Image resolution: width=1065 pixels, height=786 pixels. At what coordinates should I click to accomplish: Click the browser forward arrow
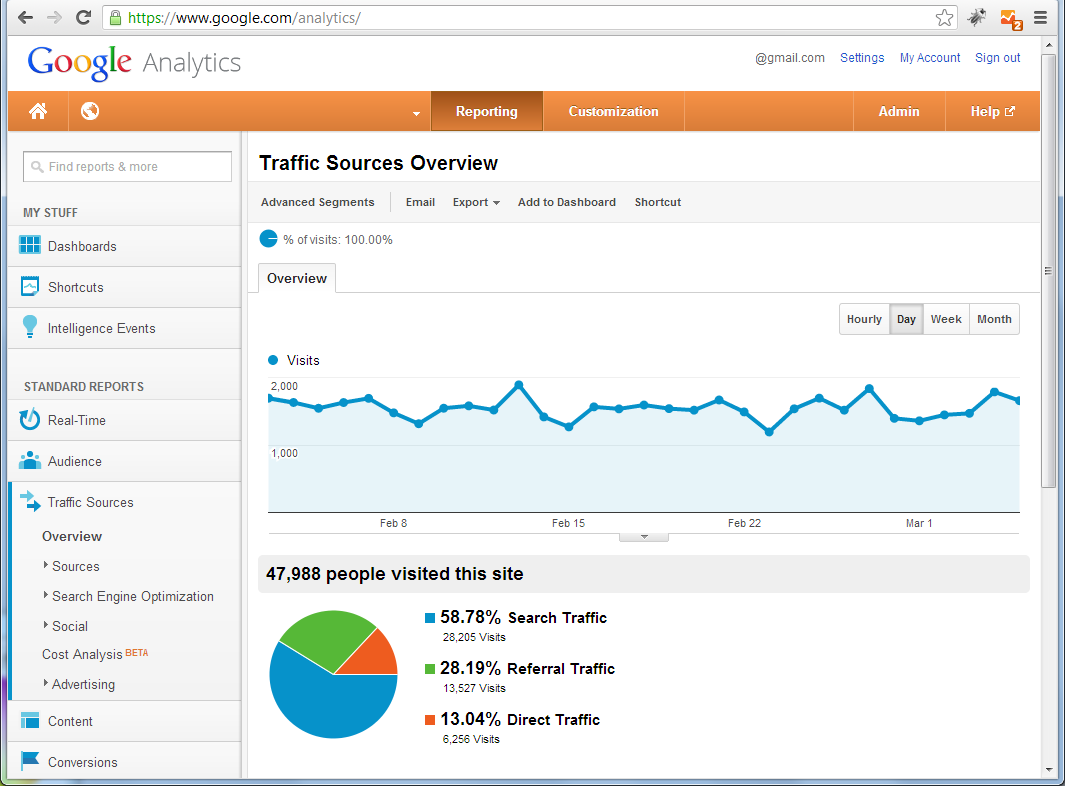54,18
